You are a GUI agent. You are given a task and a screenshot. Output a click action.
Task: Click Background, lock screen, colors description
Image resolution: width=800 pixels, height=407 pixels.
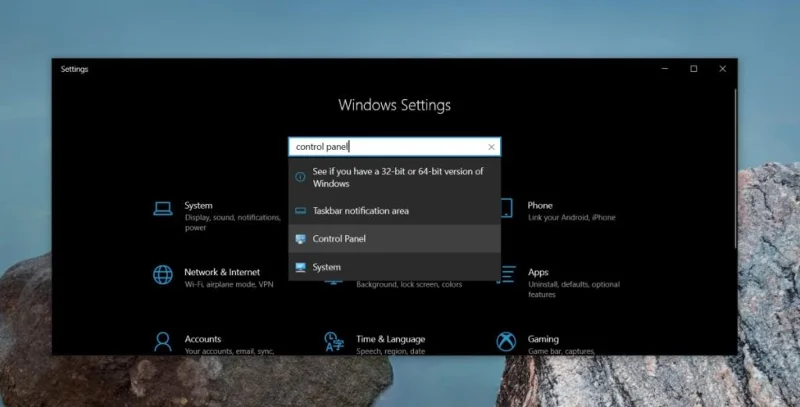409,285
